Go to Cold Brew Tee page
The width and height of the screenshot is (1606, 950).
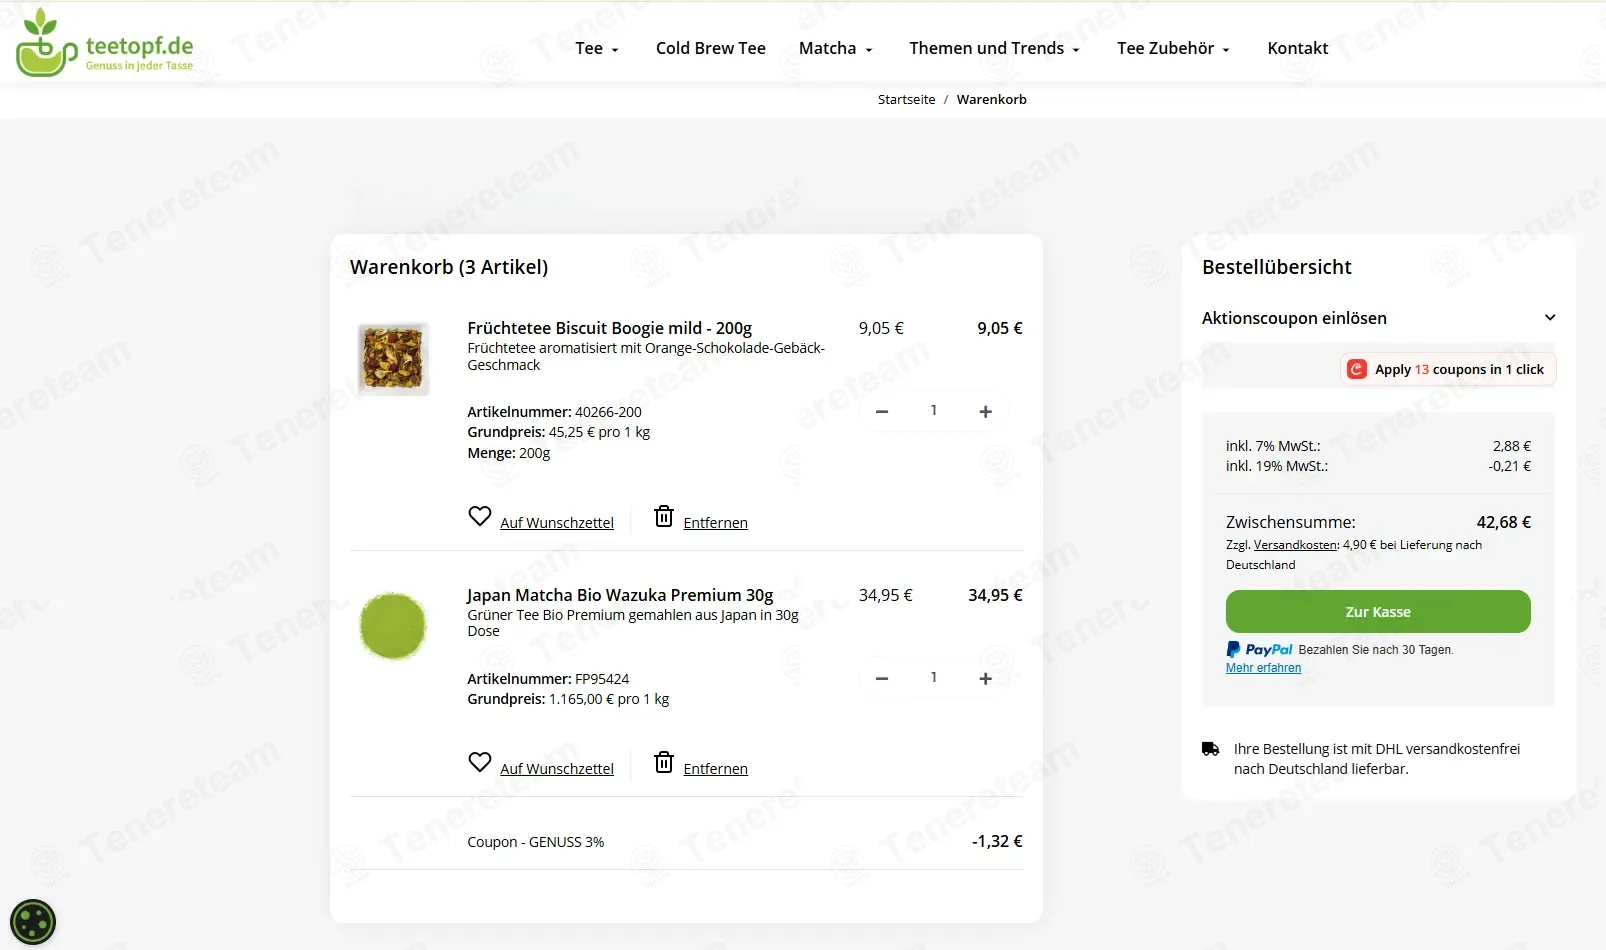pyautogui.click(x=711, y=48)
